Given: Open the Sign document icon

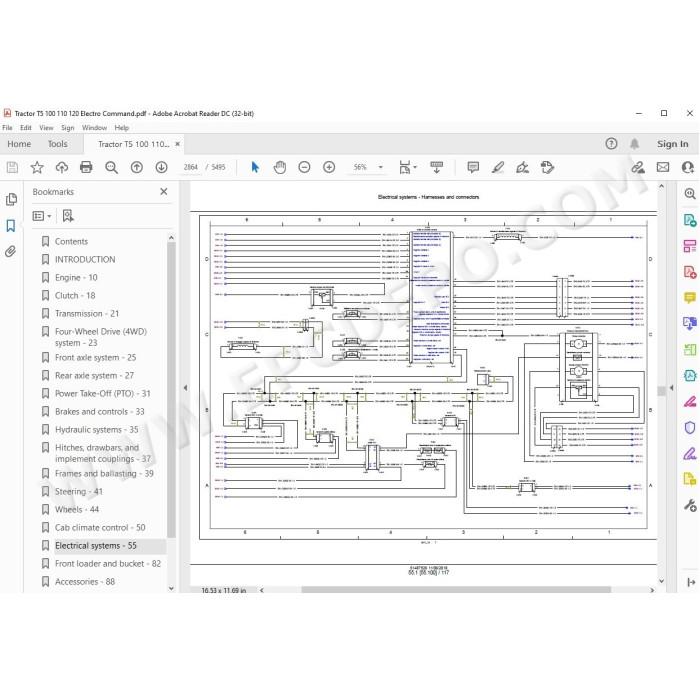Looking at the screenshot, I should click(x=522, y=167).
